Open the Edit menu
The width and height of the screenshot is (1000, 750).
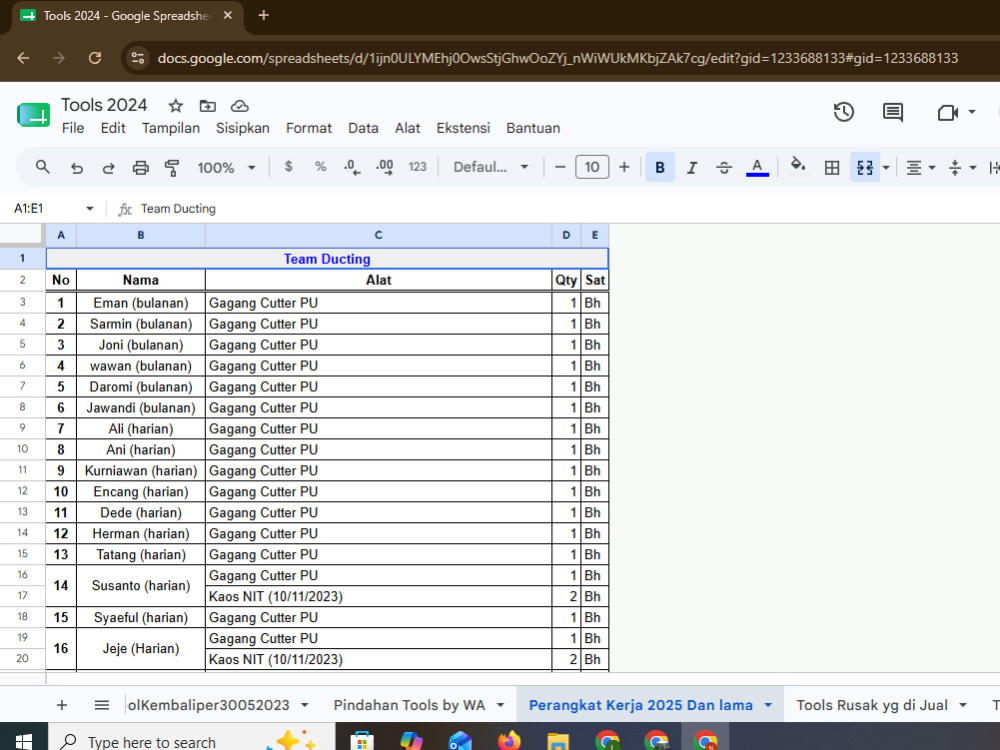pyautogui.click(x=113, y=128)
